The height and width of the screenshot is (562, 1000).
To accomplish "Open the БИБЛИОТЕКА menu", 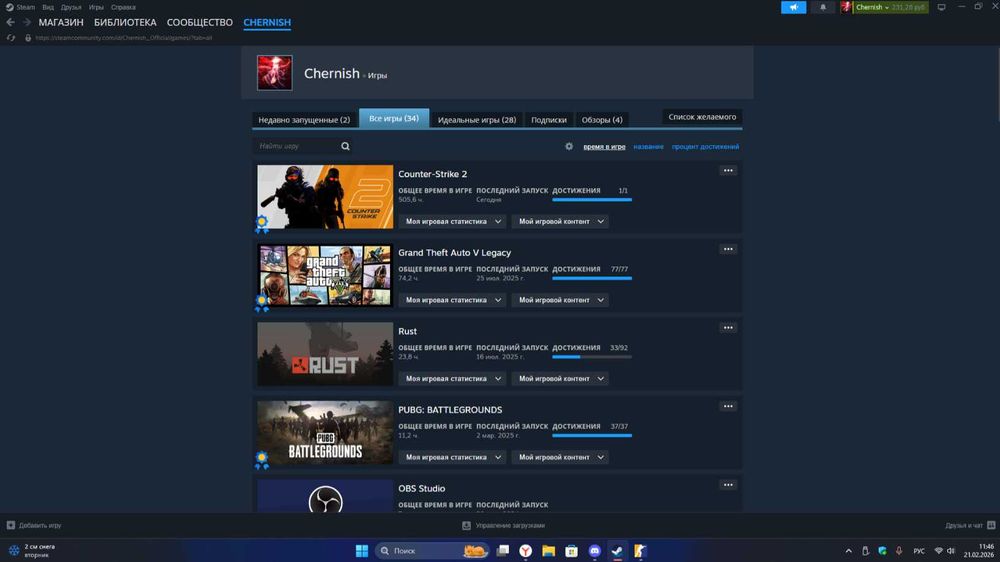I will tap(125, 22).
